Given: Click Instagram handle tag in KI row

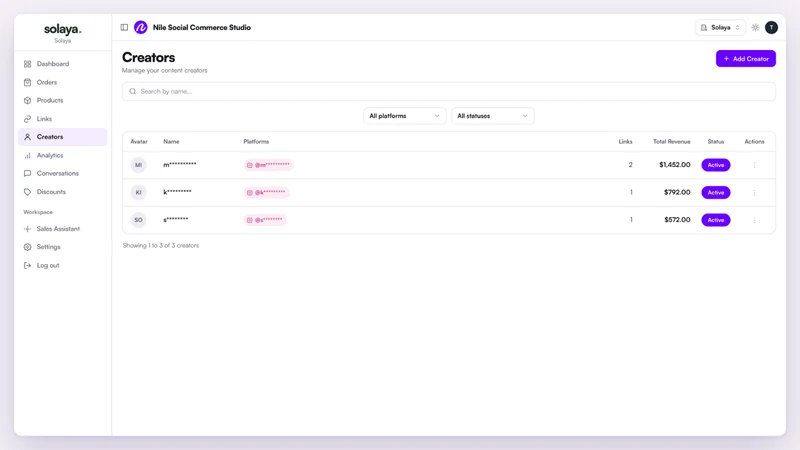Looking at the screenshot, I should tap(266, 192).
